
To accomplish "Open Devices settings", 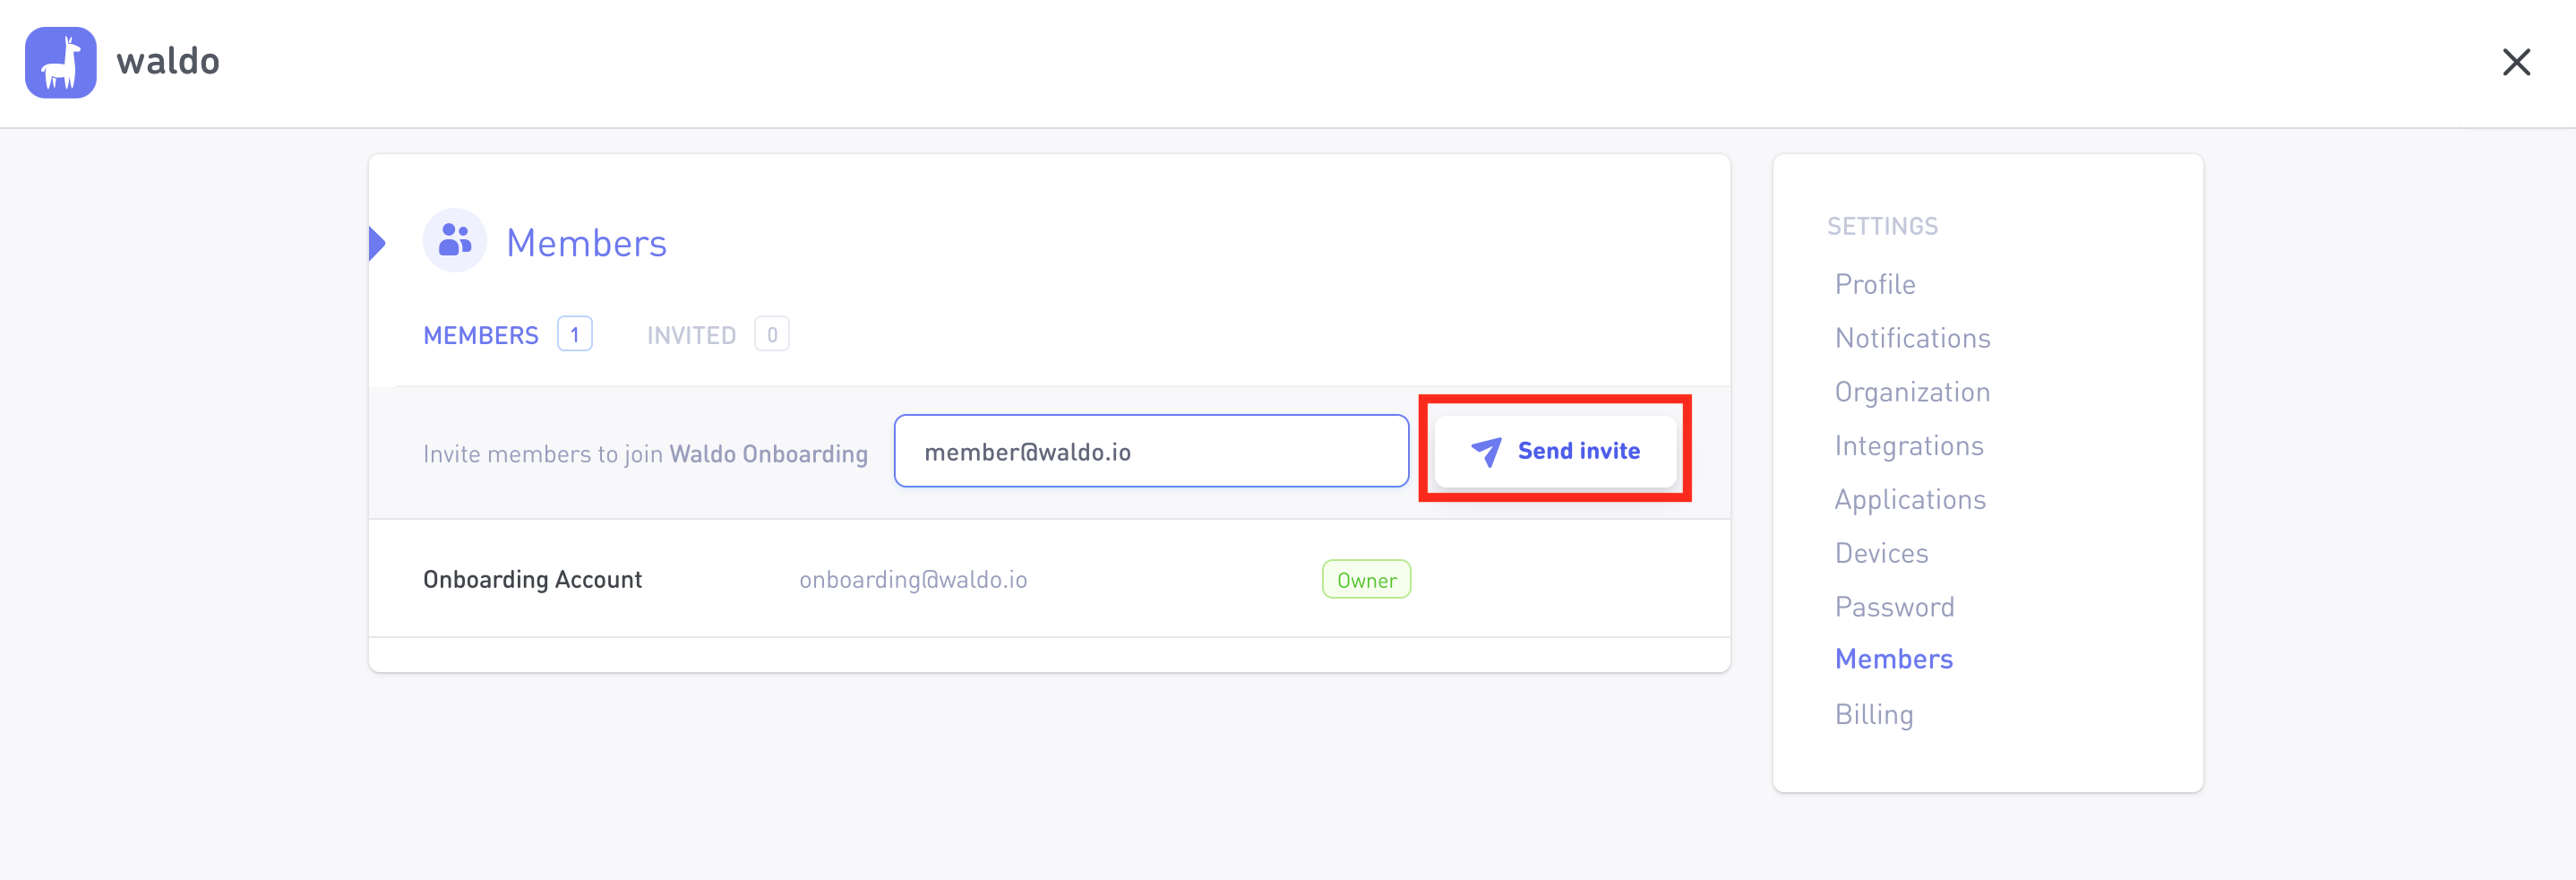I will [1881, 553].
